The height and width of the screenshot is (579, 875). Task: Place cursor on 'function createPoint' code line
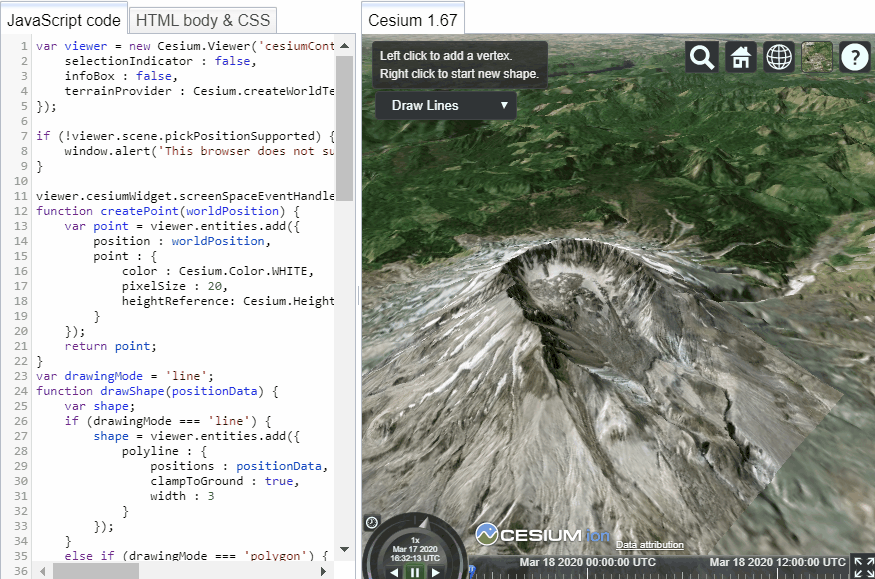coord(168,211)
